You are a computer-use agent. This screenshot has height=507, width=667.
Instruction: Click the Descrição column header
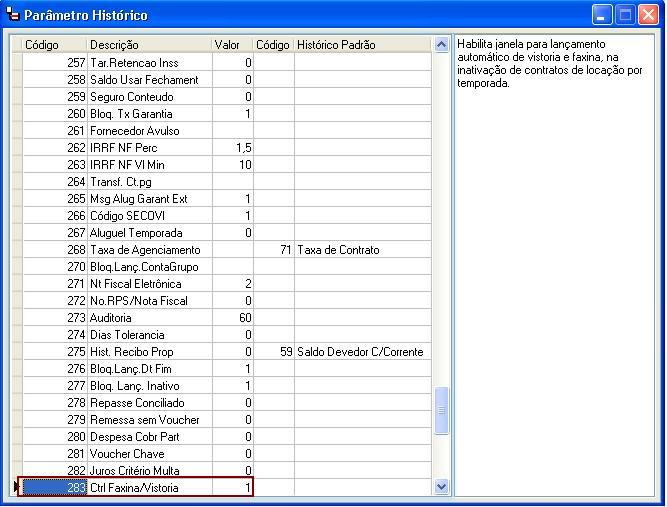[x=148, y=45]
